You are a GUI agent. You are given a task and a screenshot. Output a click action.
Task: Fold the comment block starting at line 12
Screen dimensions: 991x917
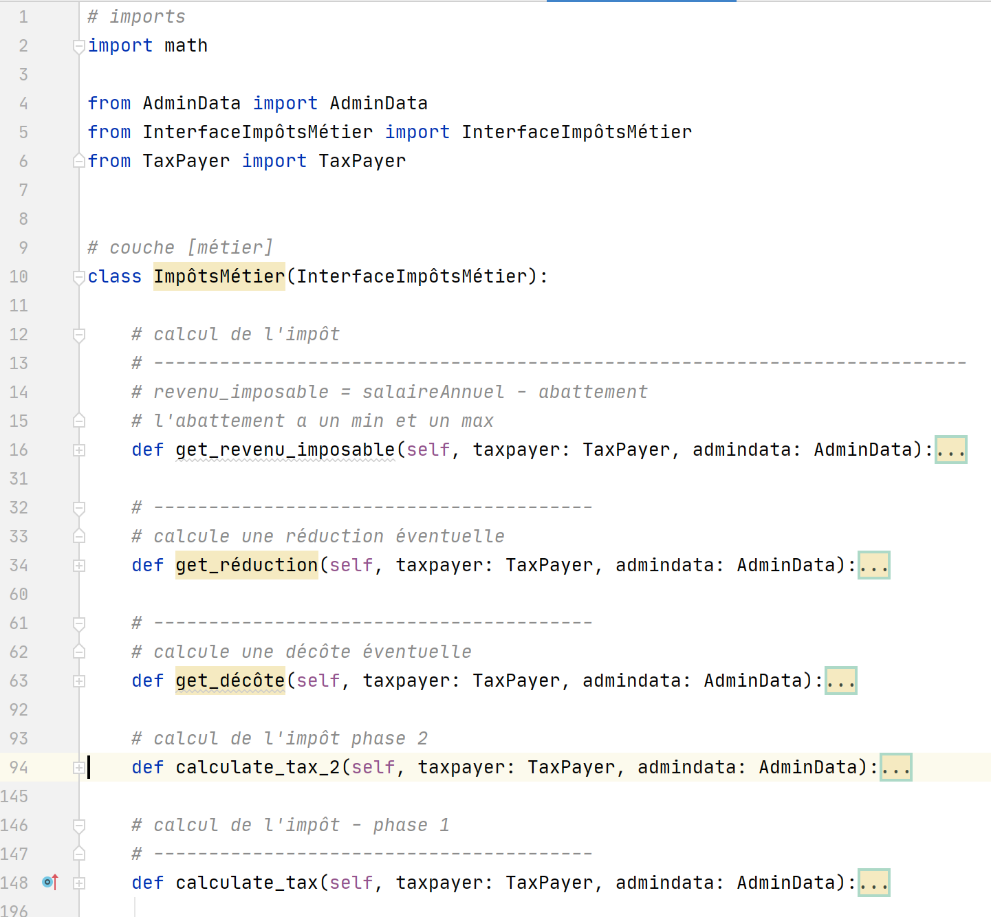pos(79,335)
